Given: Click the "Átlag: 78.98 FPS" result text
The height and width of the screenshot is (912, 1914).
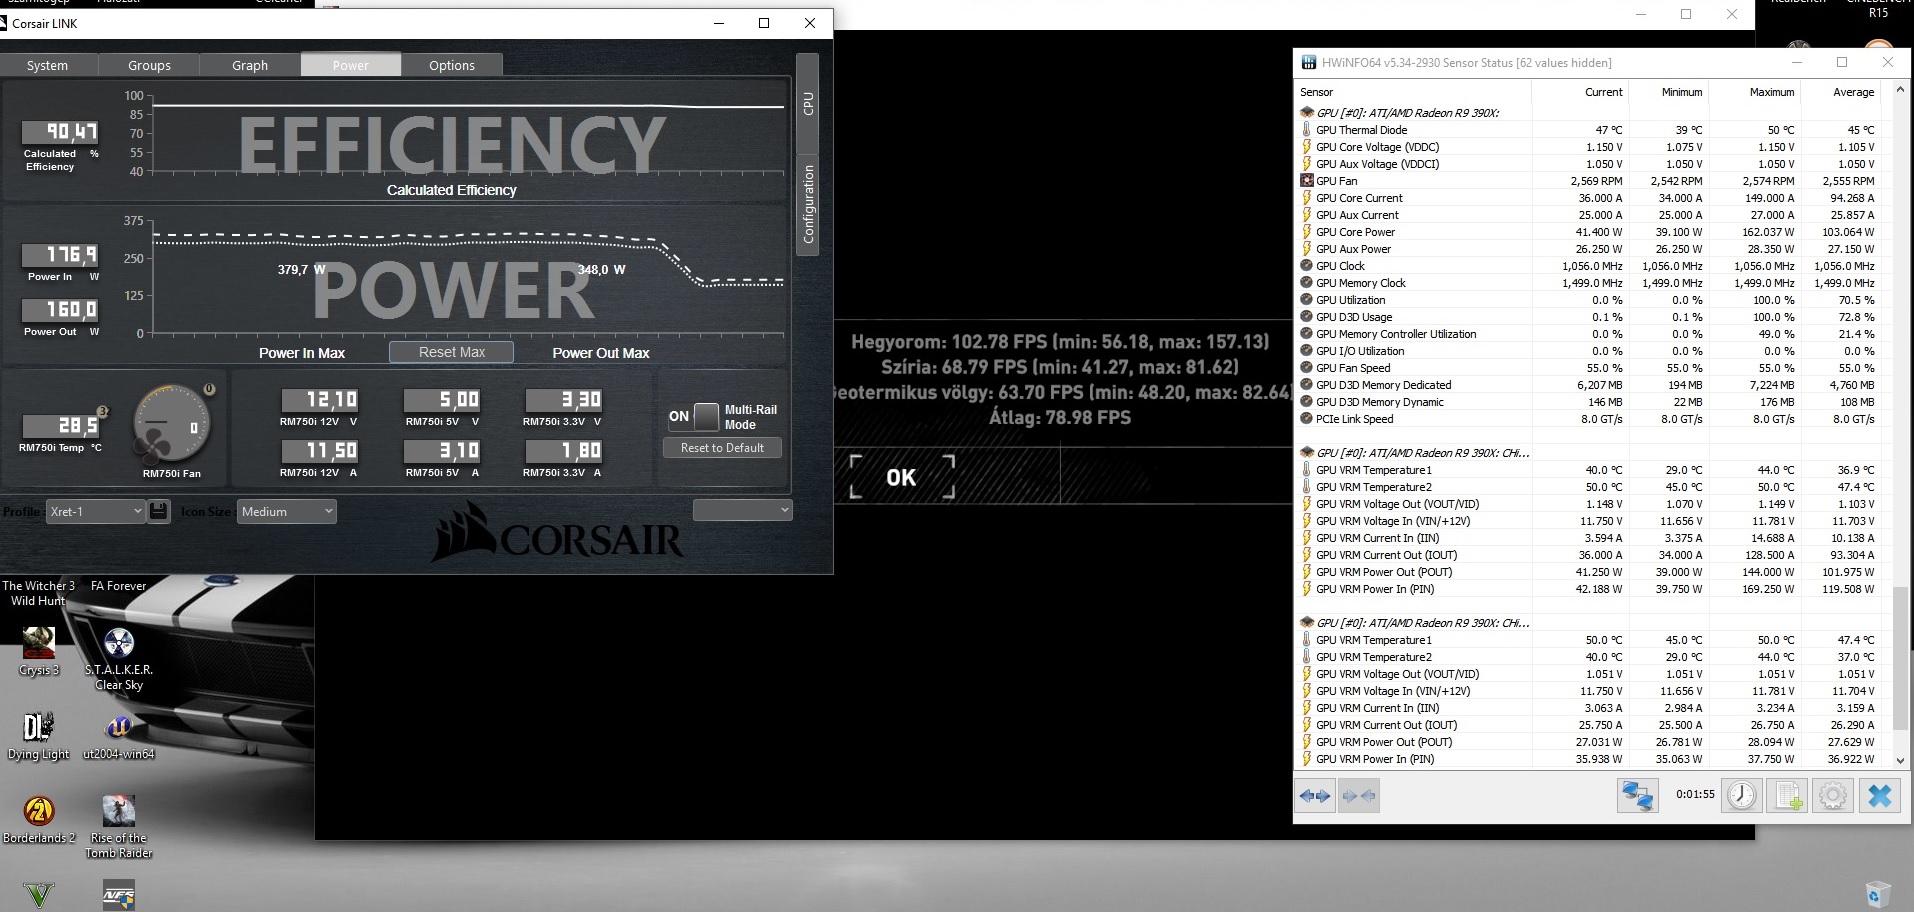Looking at the screenshot, I should click(x=1060, y=417).
